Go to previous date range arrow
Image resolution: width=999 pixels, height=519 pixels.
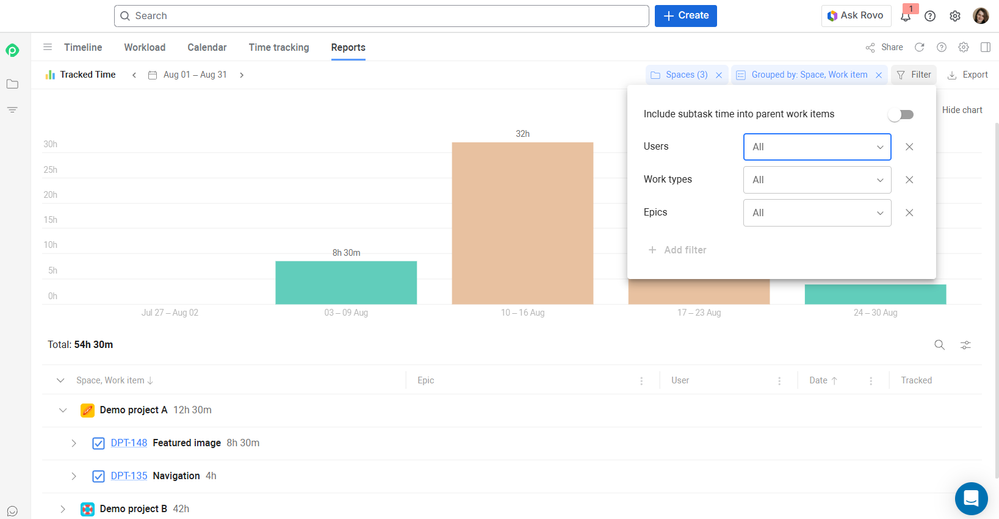134,75
